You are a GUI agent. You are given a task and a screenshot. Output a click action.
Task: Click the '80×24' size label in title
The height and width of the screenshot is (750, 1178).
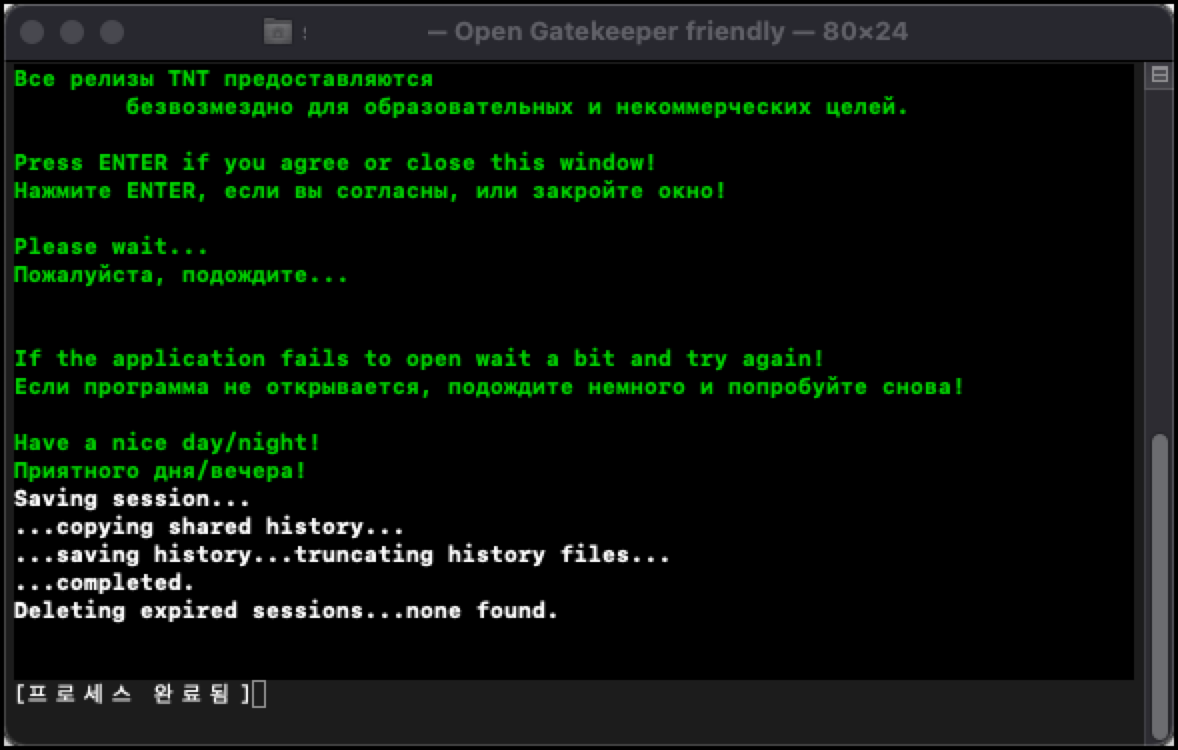click(865, 31)
